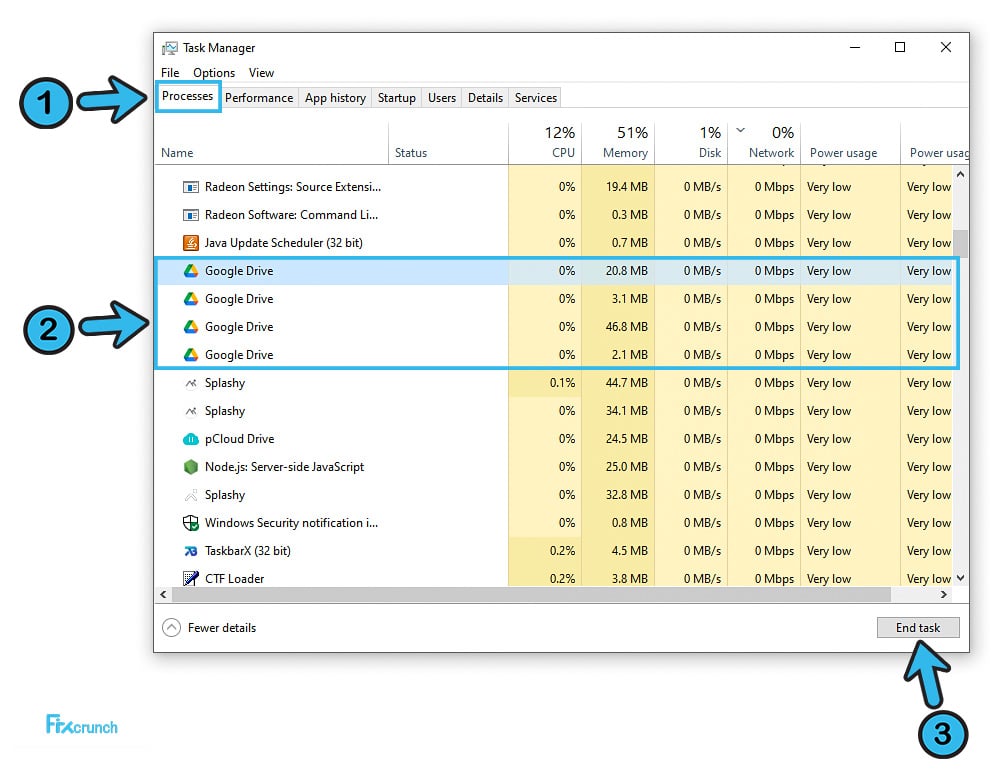The image size is (1005, 769).
Task: Click the horizontal scrollbar left arrow
Action: pos(163,595)
